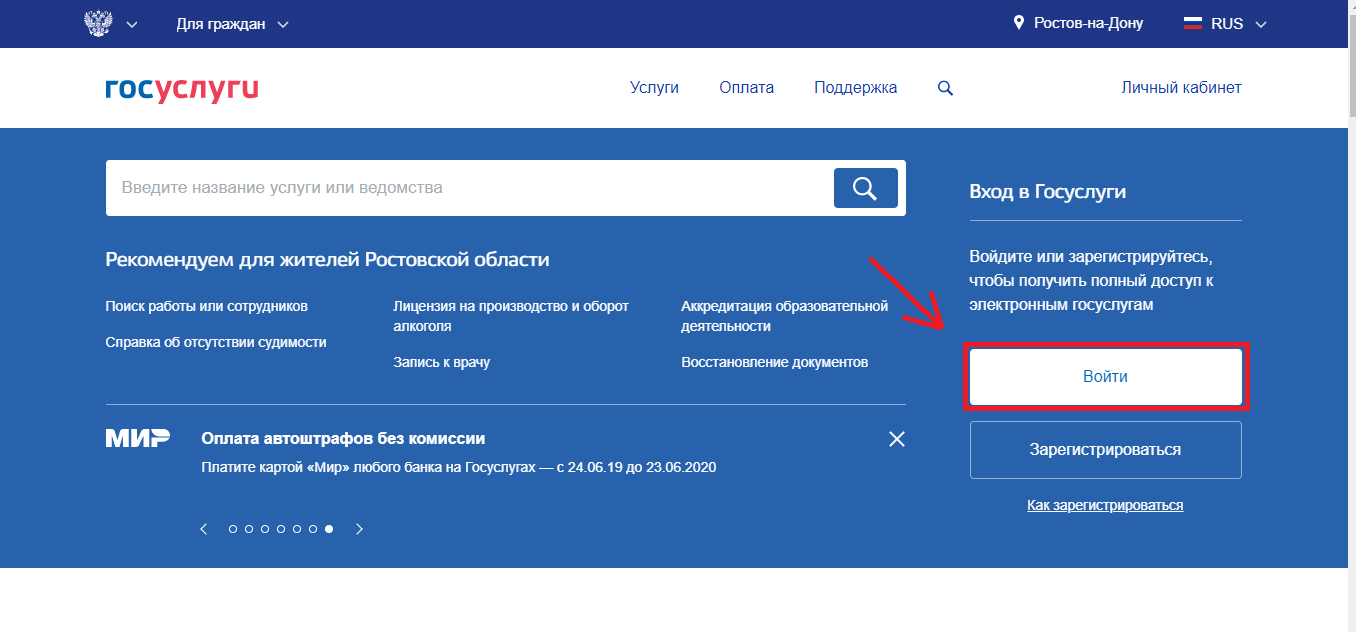Close the Mir card banner
This screenshot has height=632, width=1356.
[896, 439]
